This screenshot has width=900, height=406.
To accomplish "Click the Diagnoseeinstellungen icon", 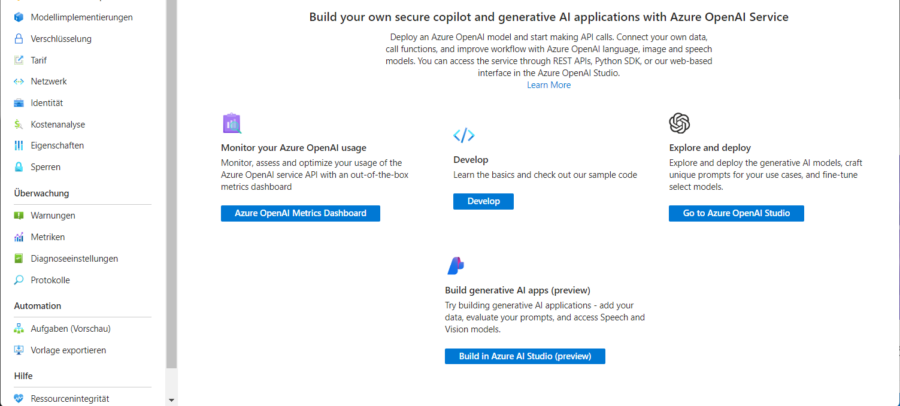I will tap(19, 258).
